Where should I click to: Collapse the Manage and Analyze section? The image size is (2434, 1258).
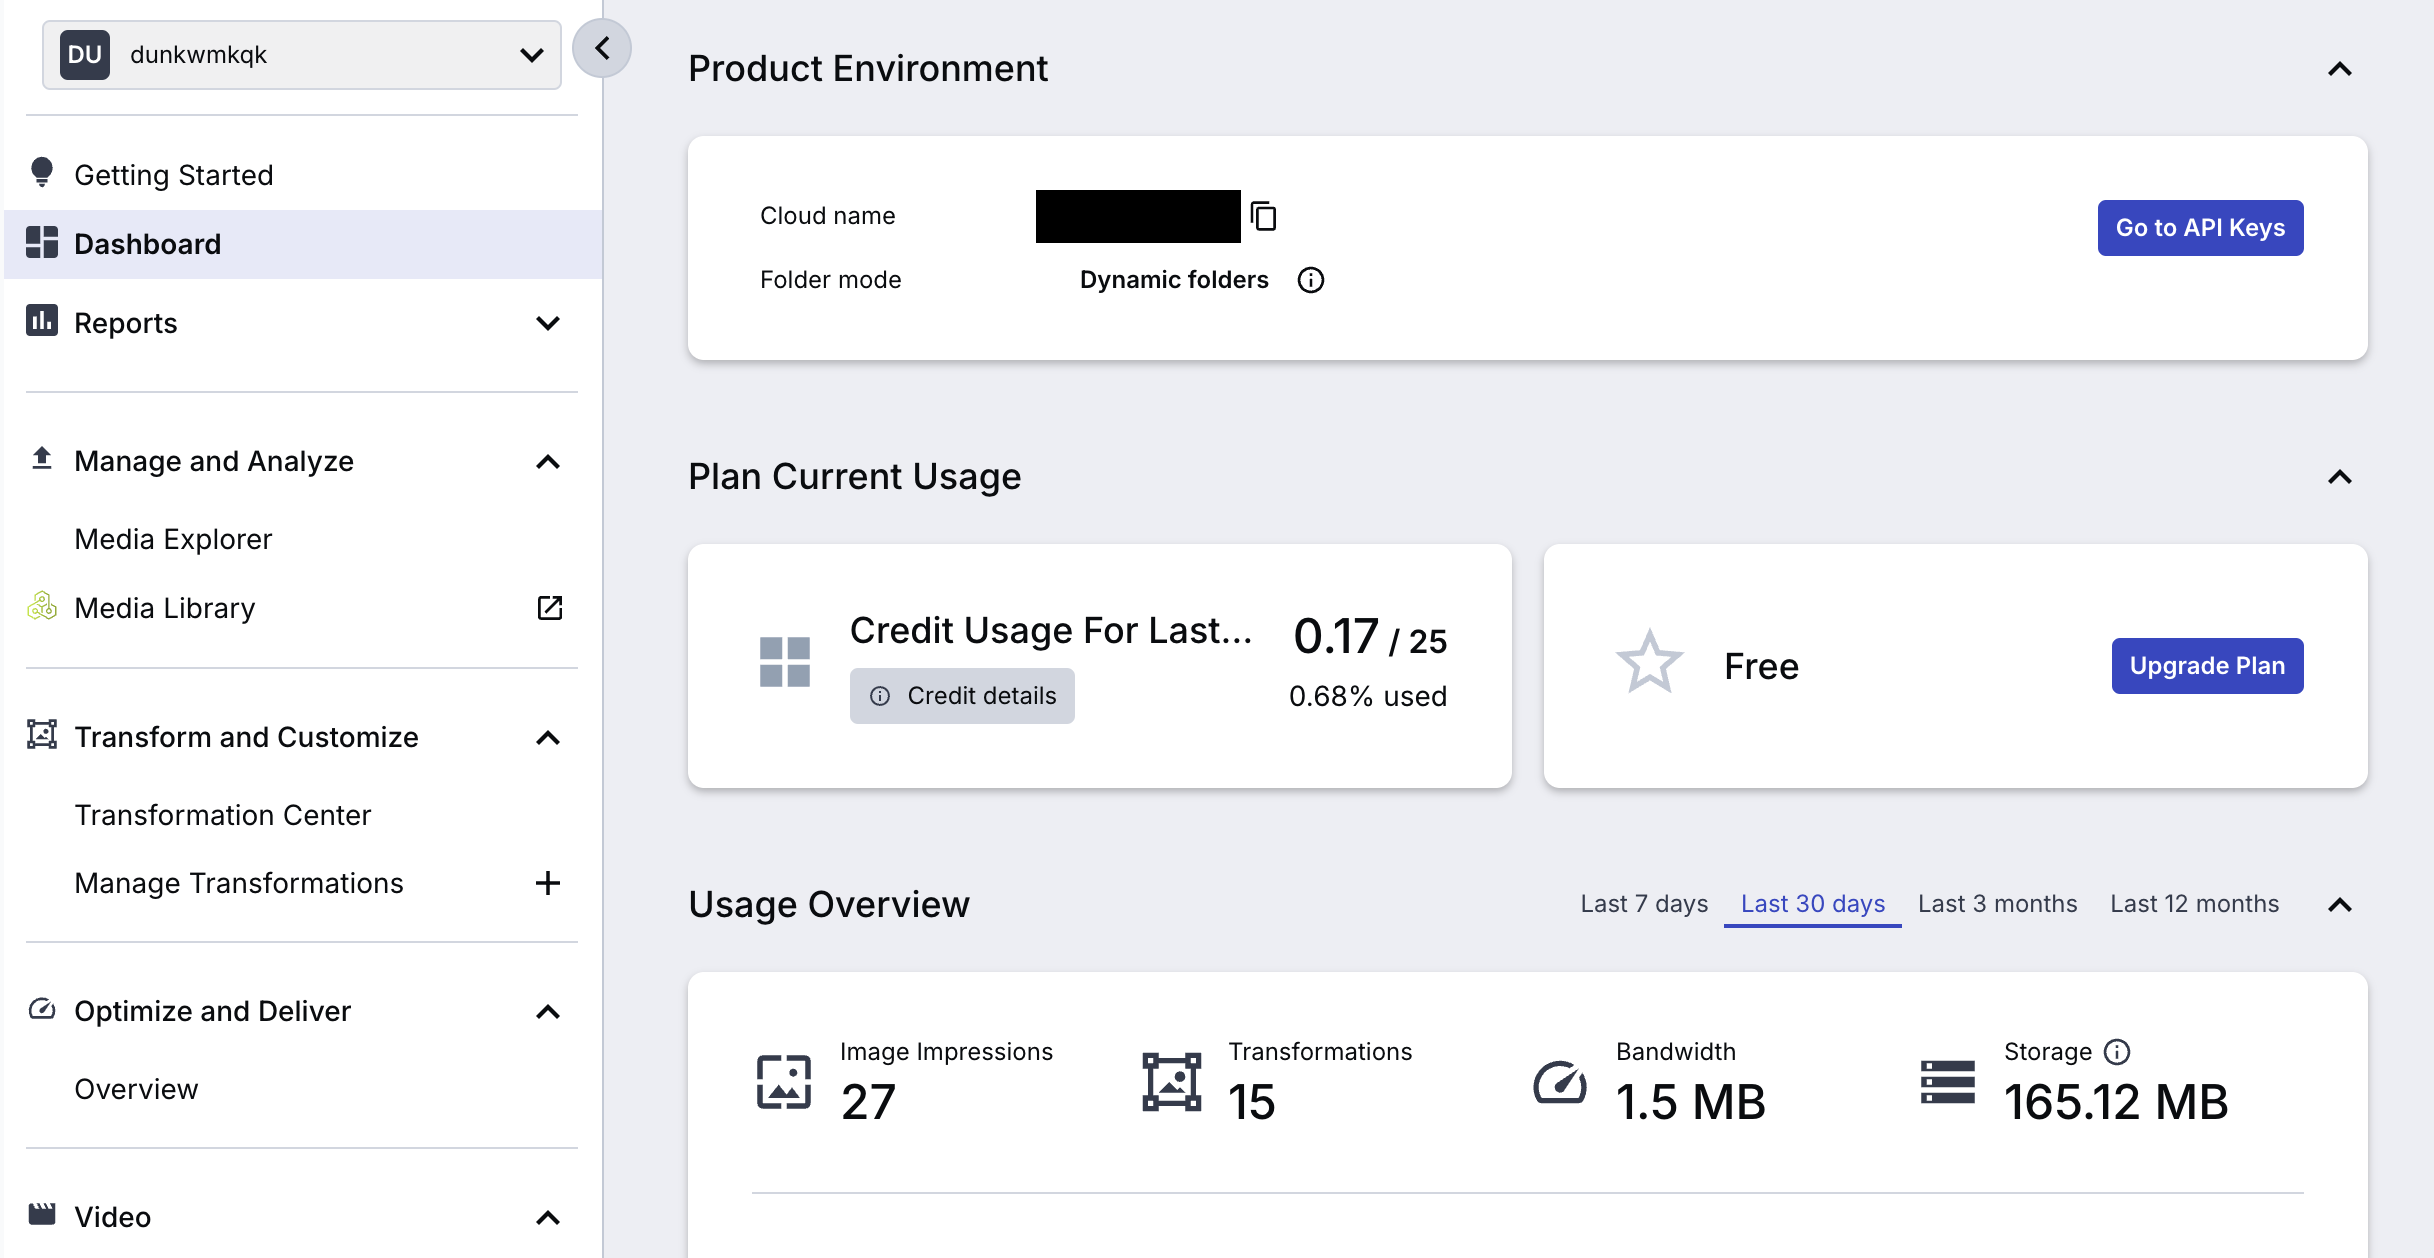tap(547, 462)
